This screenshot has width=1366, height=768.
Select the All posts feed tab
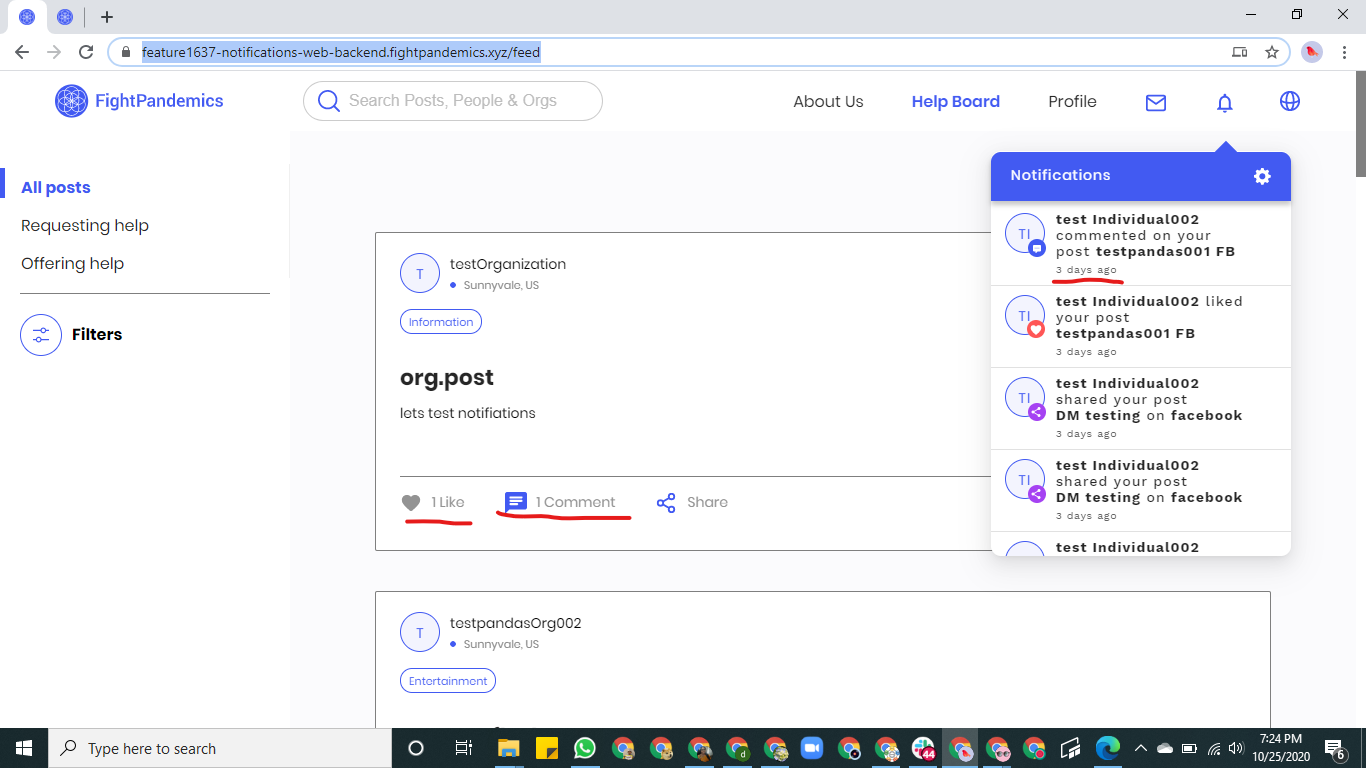56,188
